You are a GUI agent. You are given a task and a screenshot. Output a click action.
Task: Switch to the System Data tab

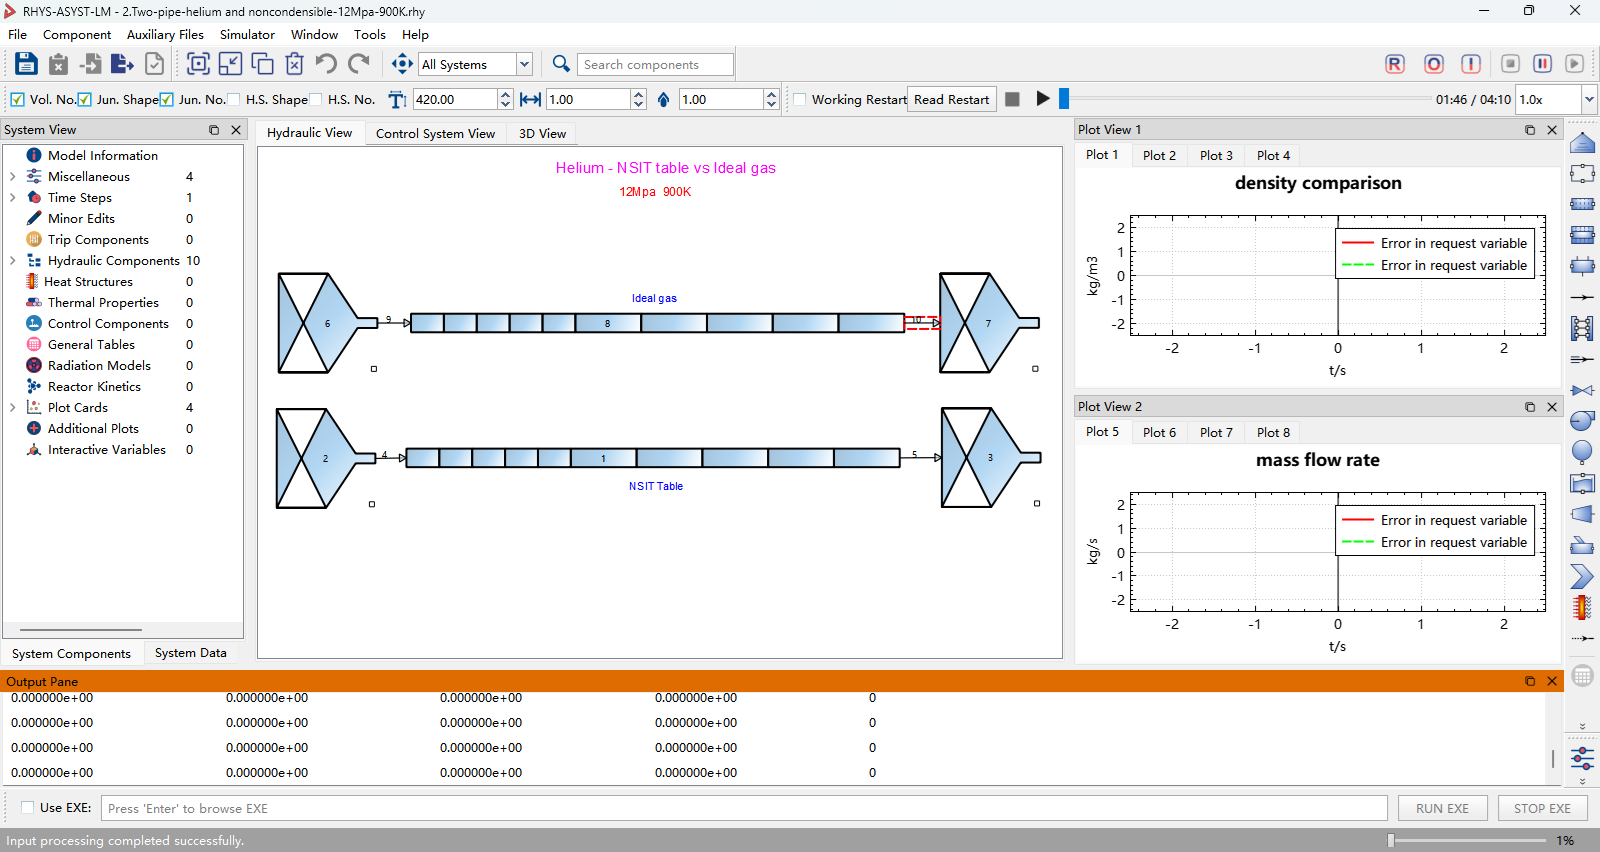[x=190, y=653]
